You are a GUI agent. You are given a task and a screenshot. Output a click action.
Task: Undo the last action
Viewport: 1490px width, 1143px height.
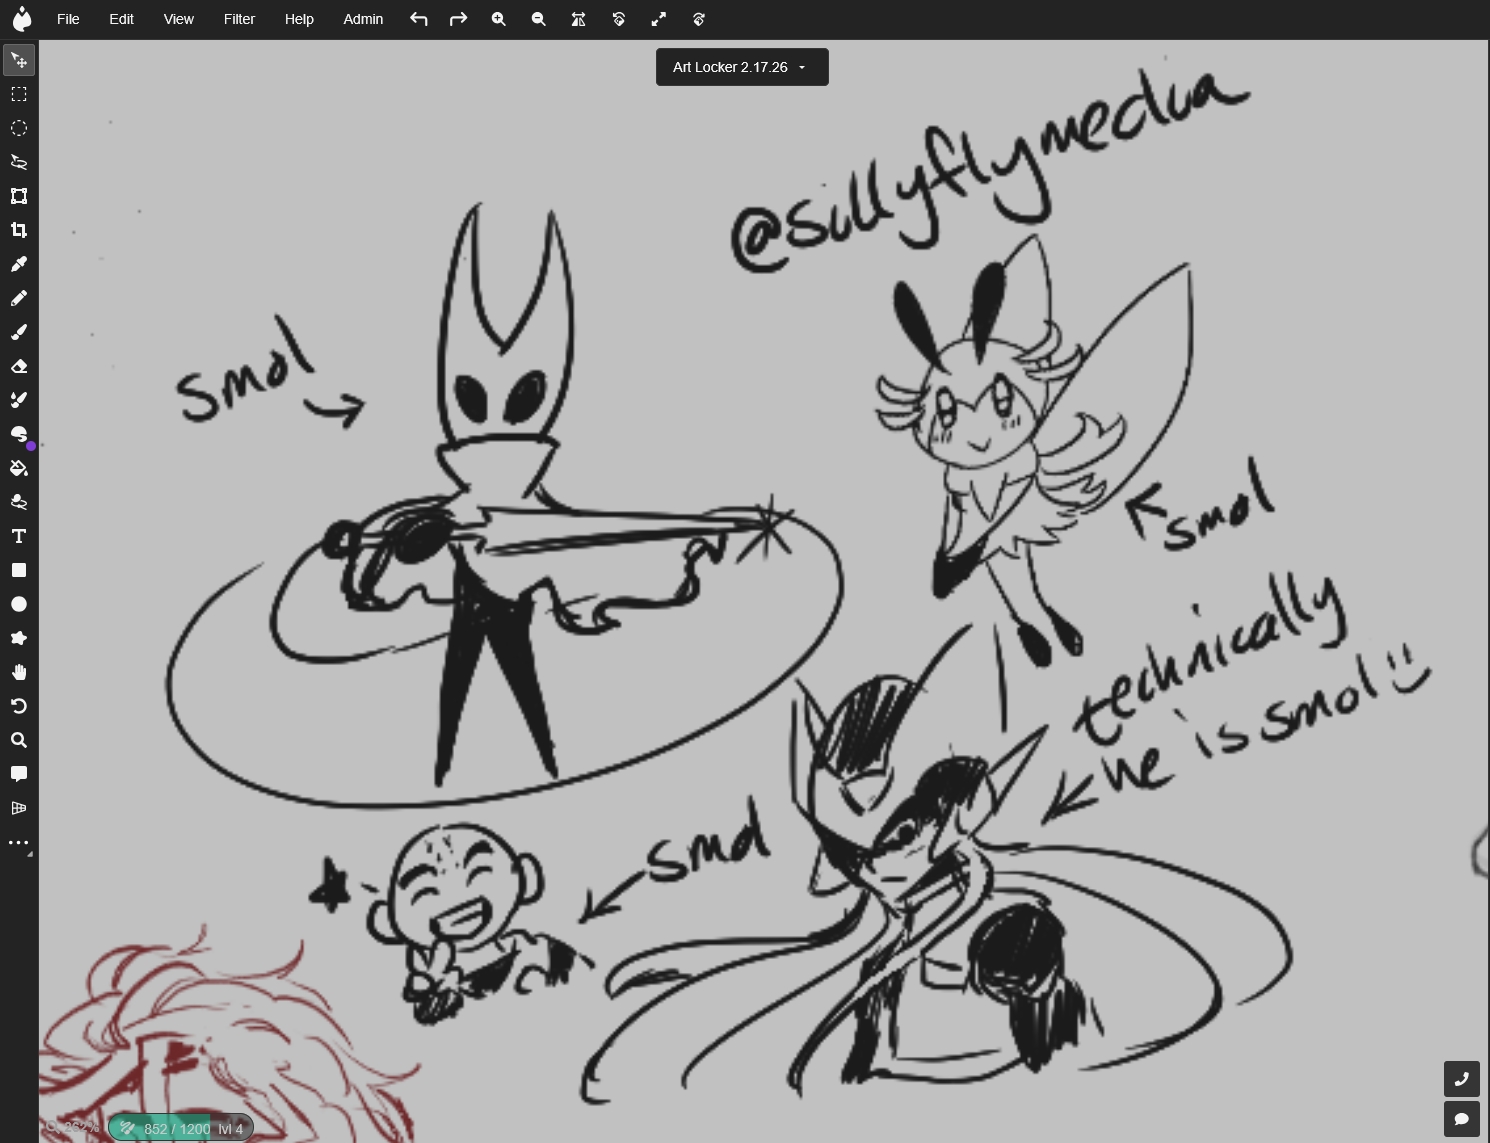pos(418,19)
